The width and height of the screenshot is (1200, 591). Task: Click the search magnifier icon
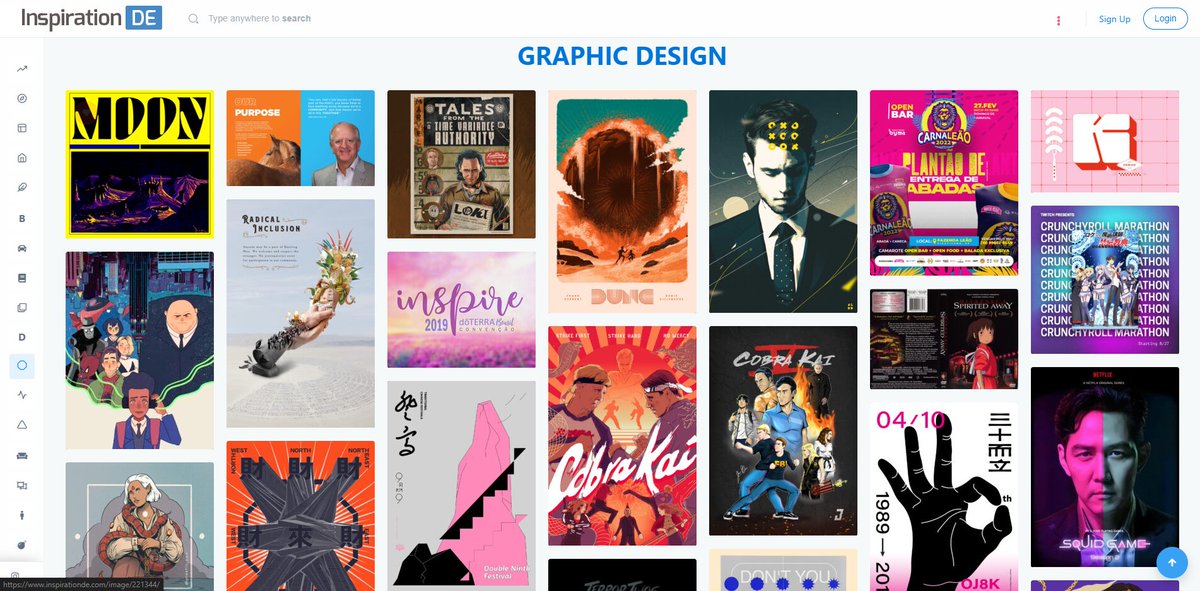193,18
